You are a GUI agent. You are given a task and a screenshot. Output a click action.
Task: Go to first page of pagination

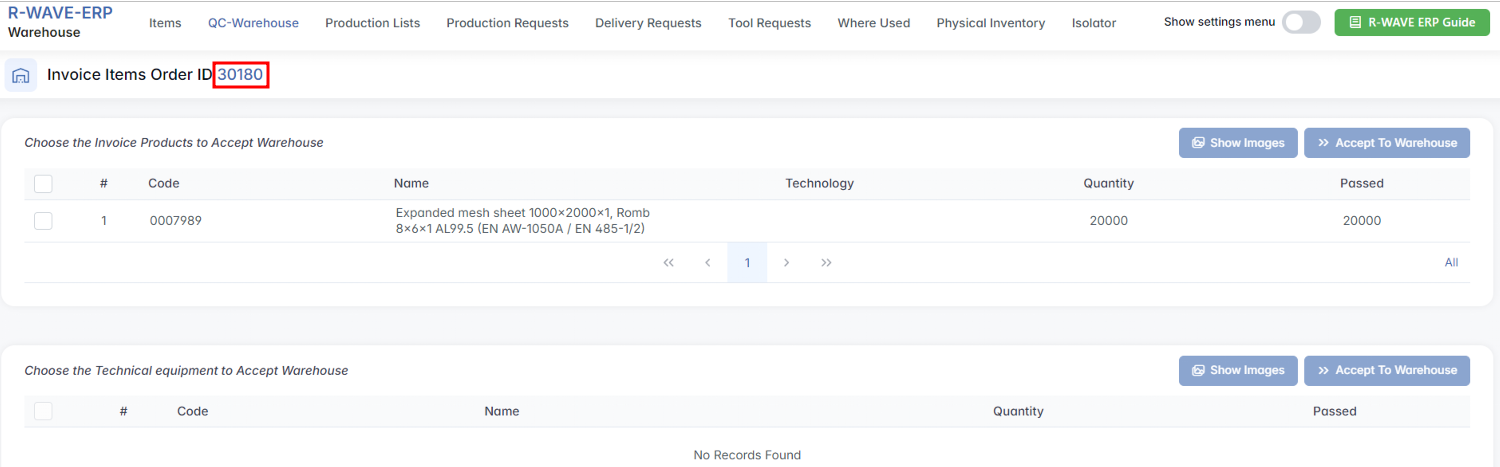pos(668,263)
